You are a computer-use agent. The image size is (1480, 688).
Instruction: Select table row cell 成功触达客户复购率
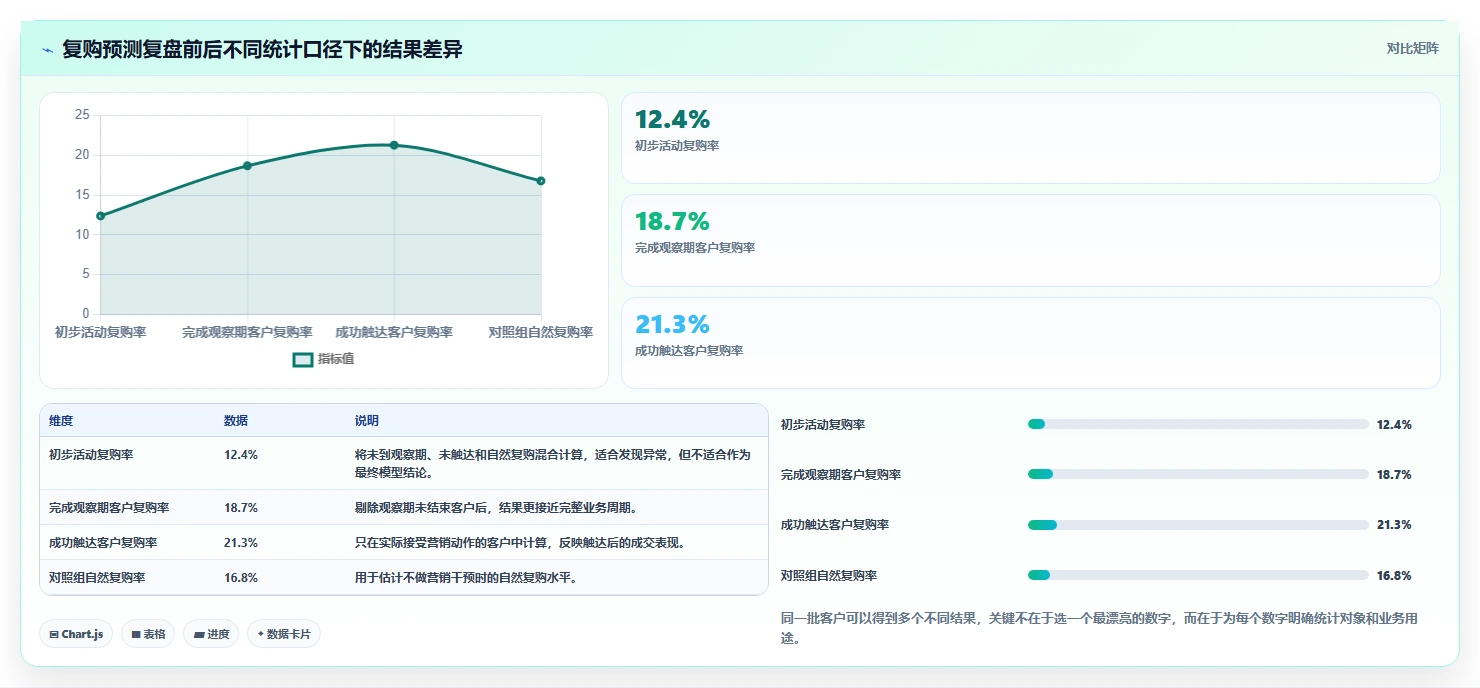(103, 542)
